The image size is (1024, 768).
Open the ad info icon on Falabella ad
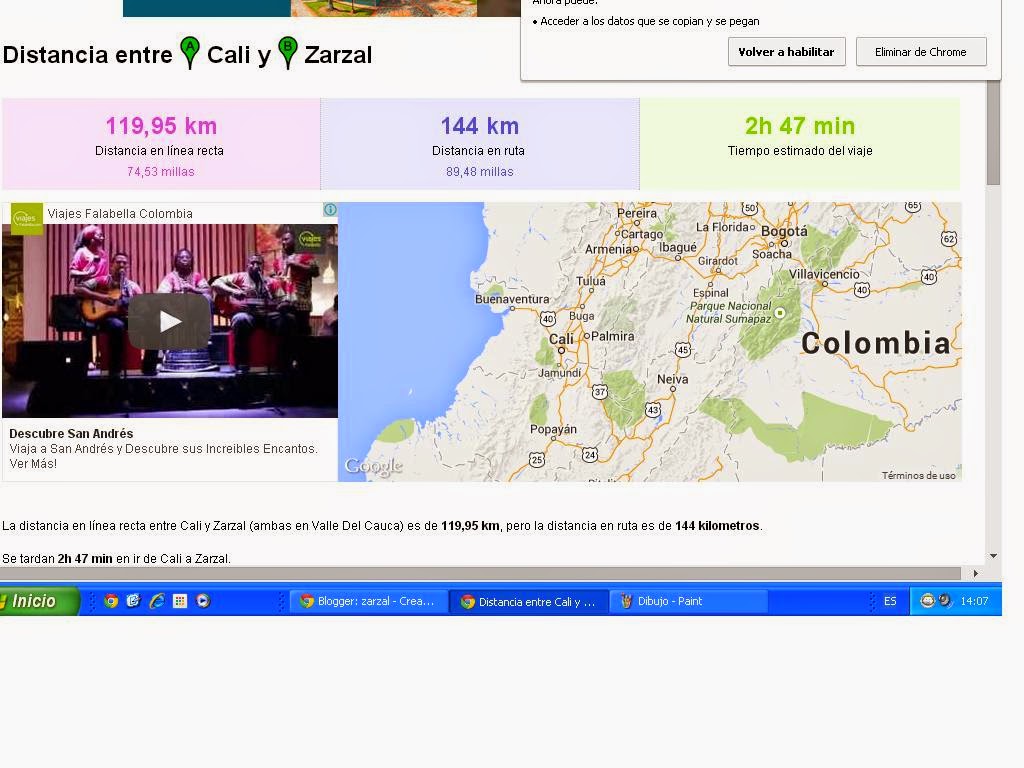[x=330, y=210]
